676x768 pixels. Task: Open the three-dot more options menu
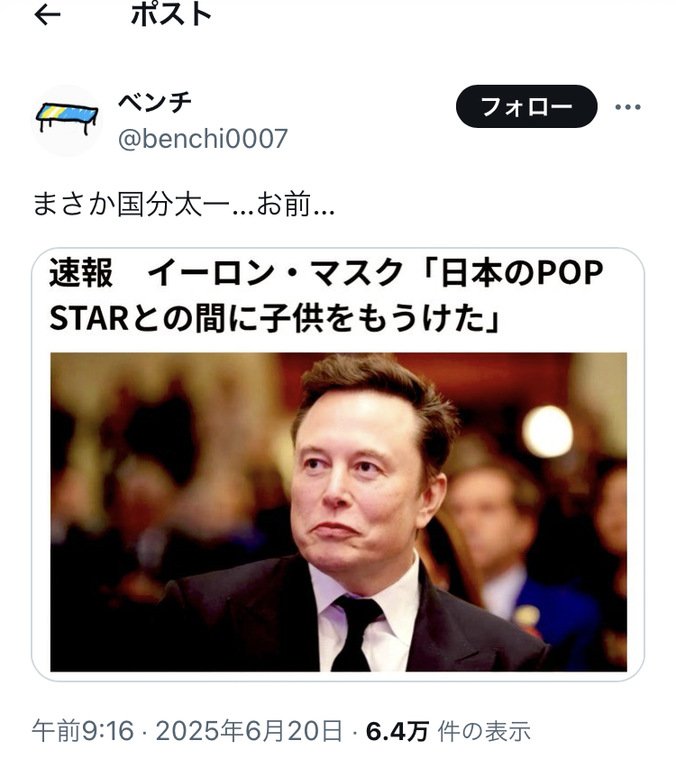click(628, 107)
